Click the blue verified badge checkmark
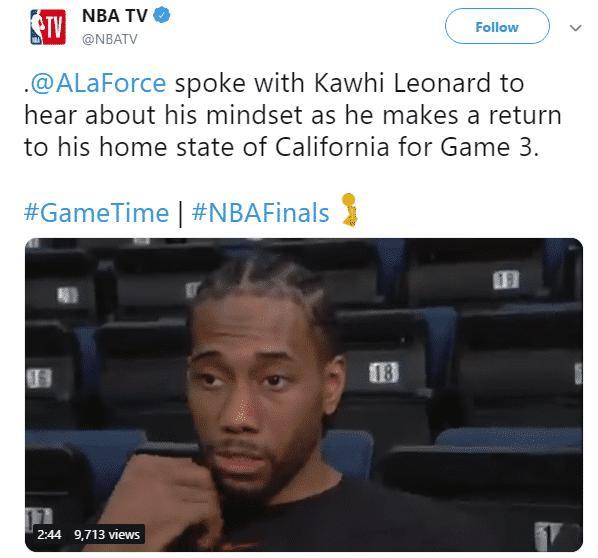The width and height of the screenshot is (598, 558). (x=161, y=16)
